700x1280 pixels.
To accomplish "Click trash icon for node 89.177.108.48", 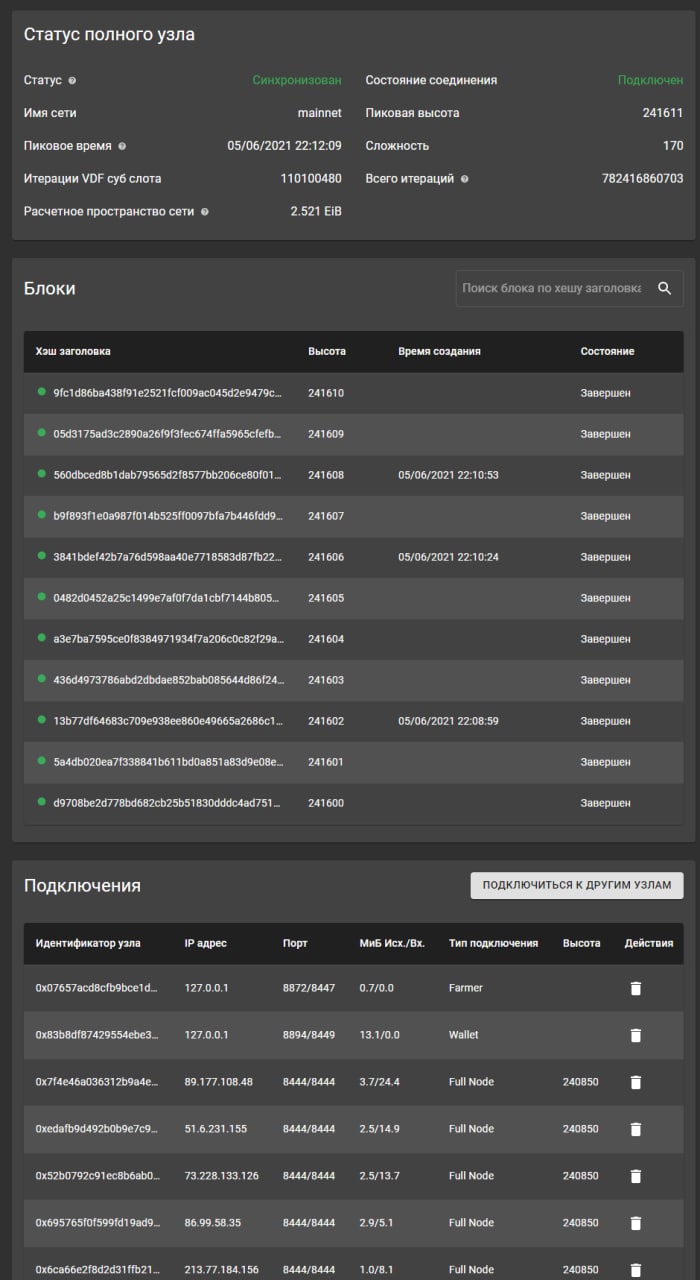I will [636, 1082].
